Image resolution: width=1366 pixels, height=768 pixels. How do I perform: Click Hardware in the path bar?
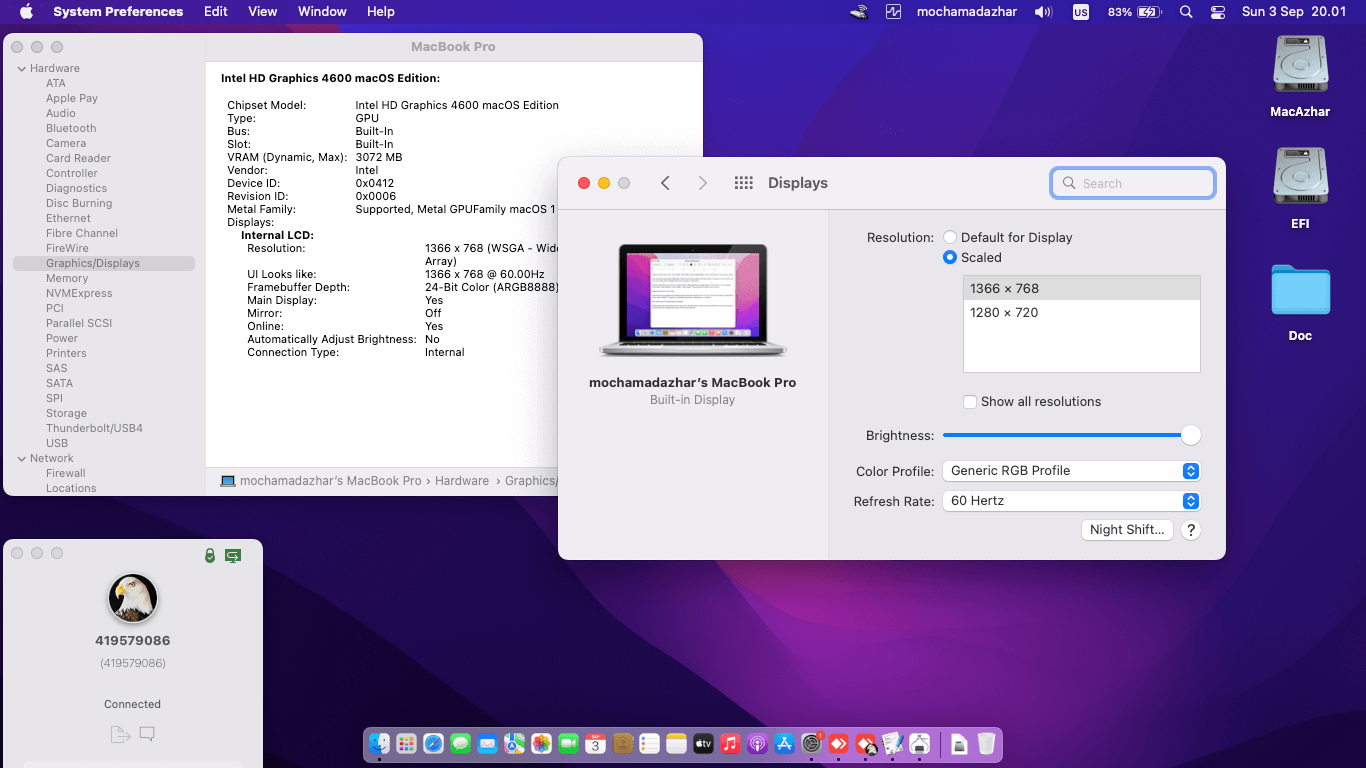coord(462,481)
